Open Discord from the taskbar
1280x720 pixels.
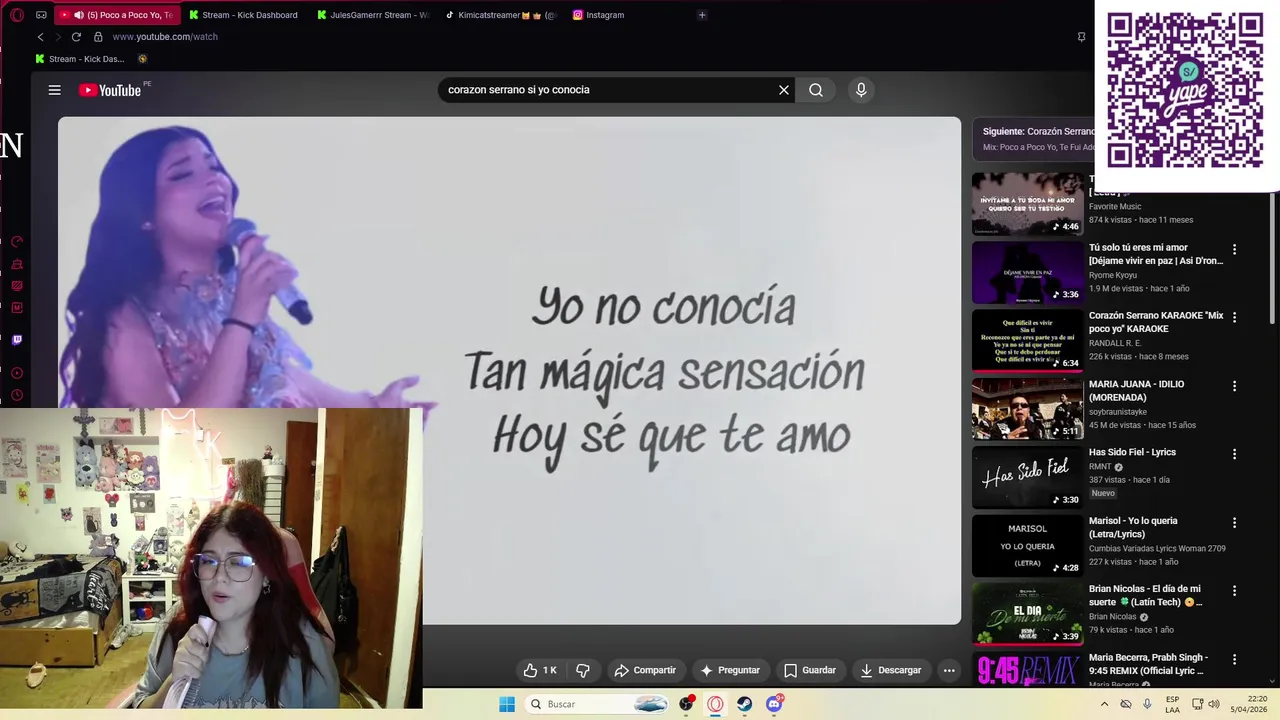tap(774, 704)
